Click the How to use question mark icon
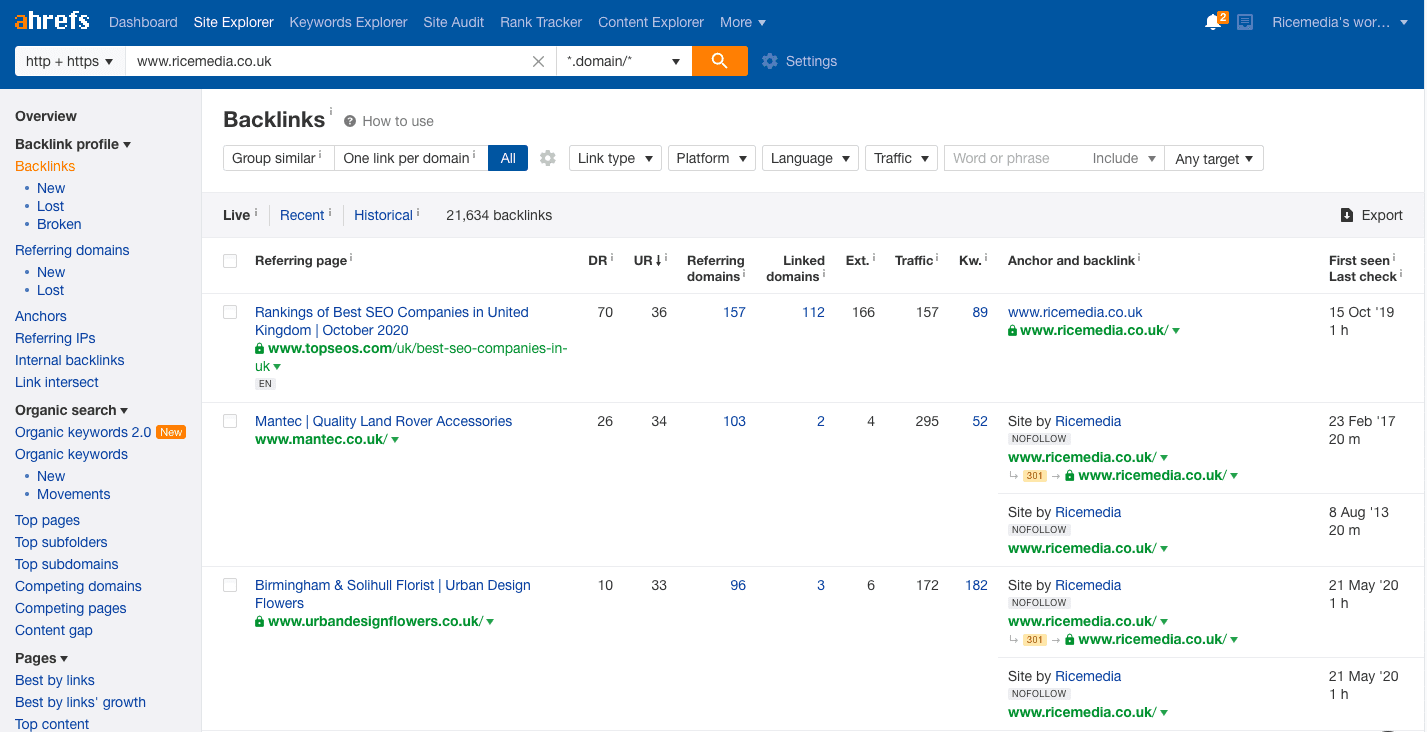This screenshot has height=732, width=1427. coord(350,121)
